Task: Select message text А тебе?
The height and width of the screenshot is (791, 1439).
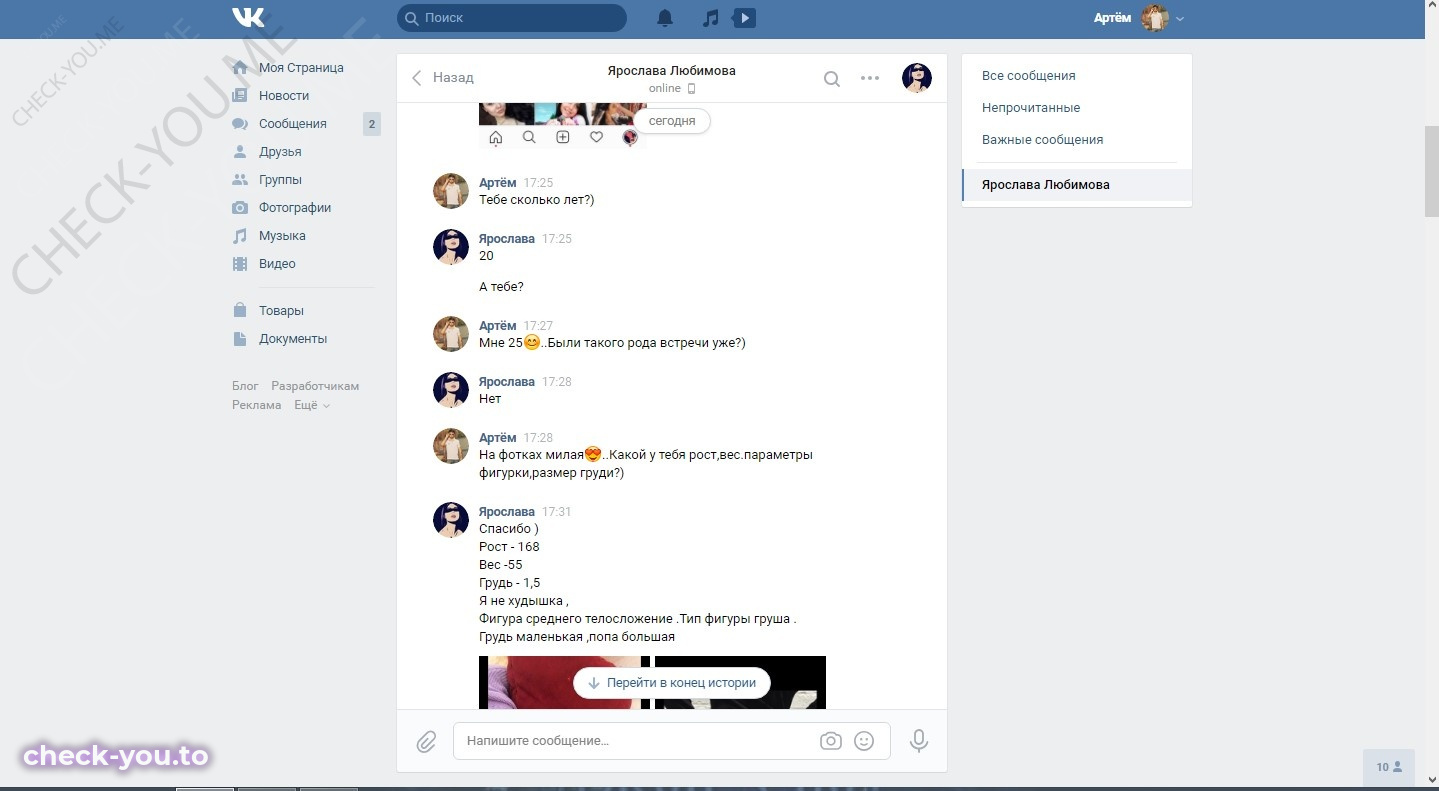Action: 501,287
